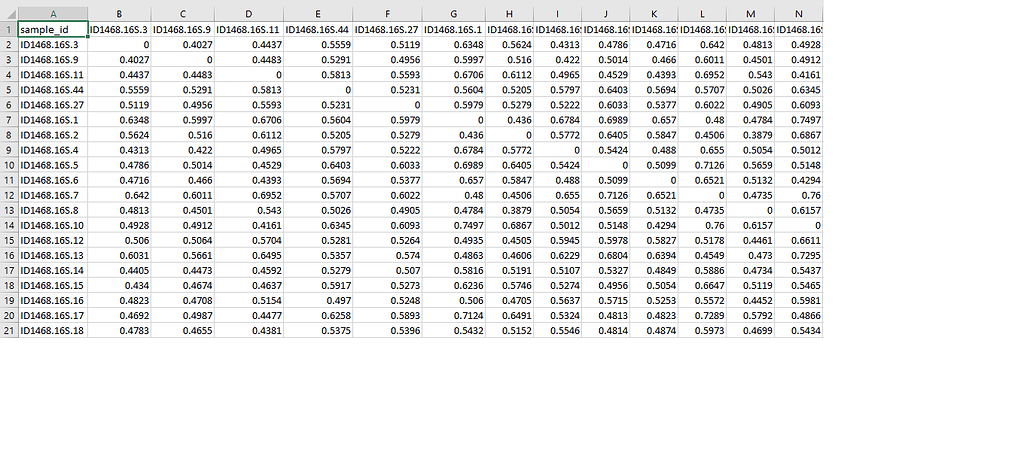The height and width of the screenshot is (471, 1024).
Task: Select cell N7 with value 0.7497
Action: pyautogui.click(x=799, y=120)
